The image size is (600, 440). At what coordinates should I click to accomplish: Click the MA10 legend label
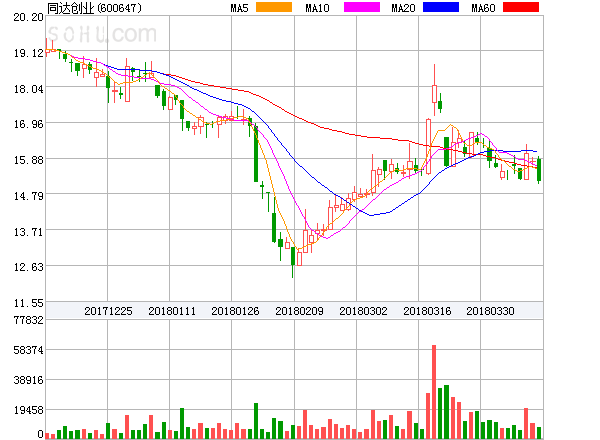coord(317,8)
